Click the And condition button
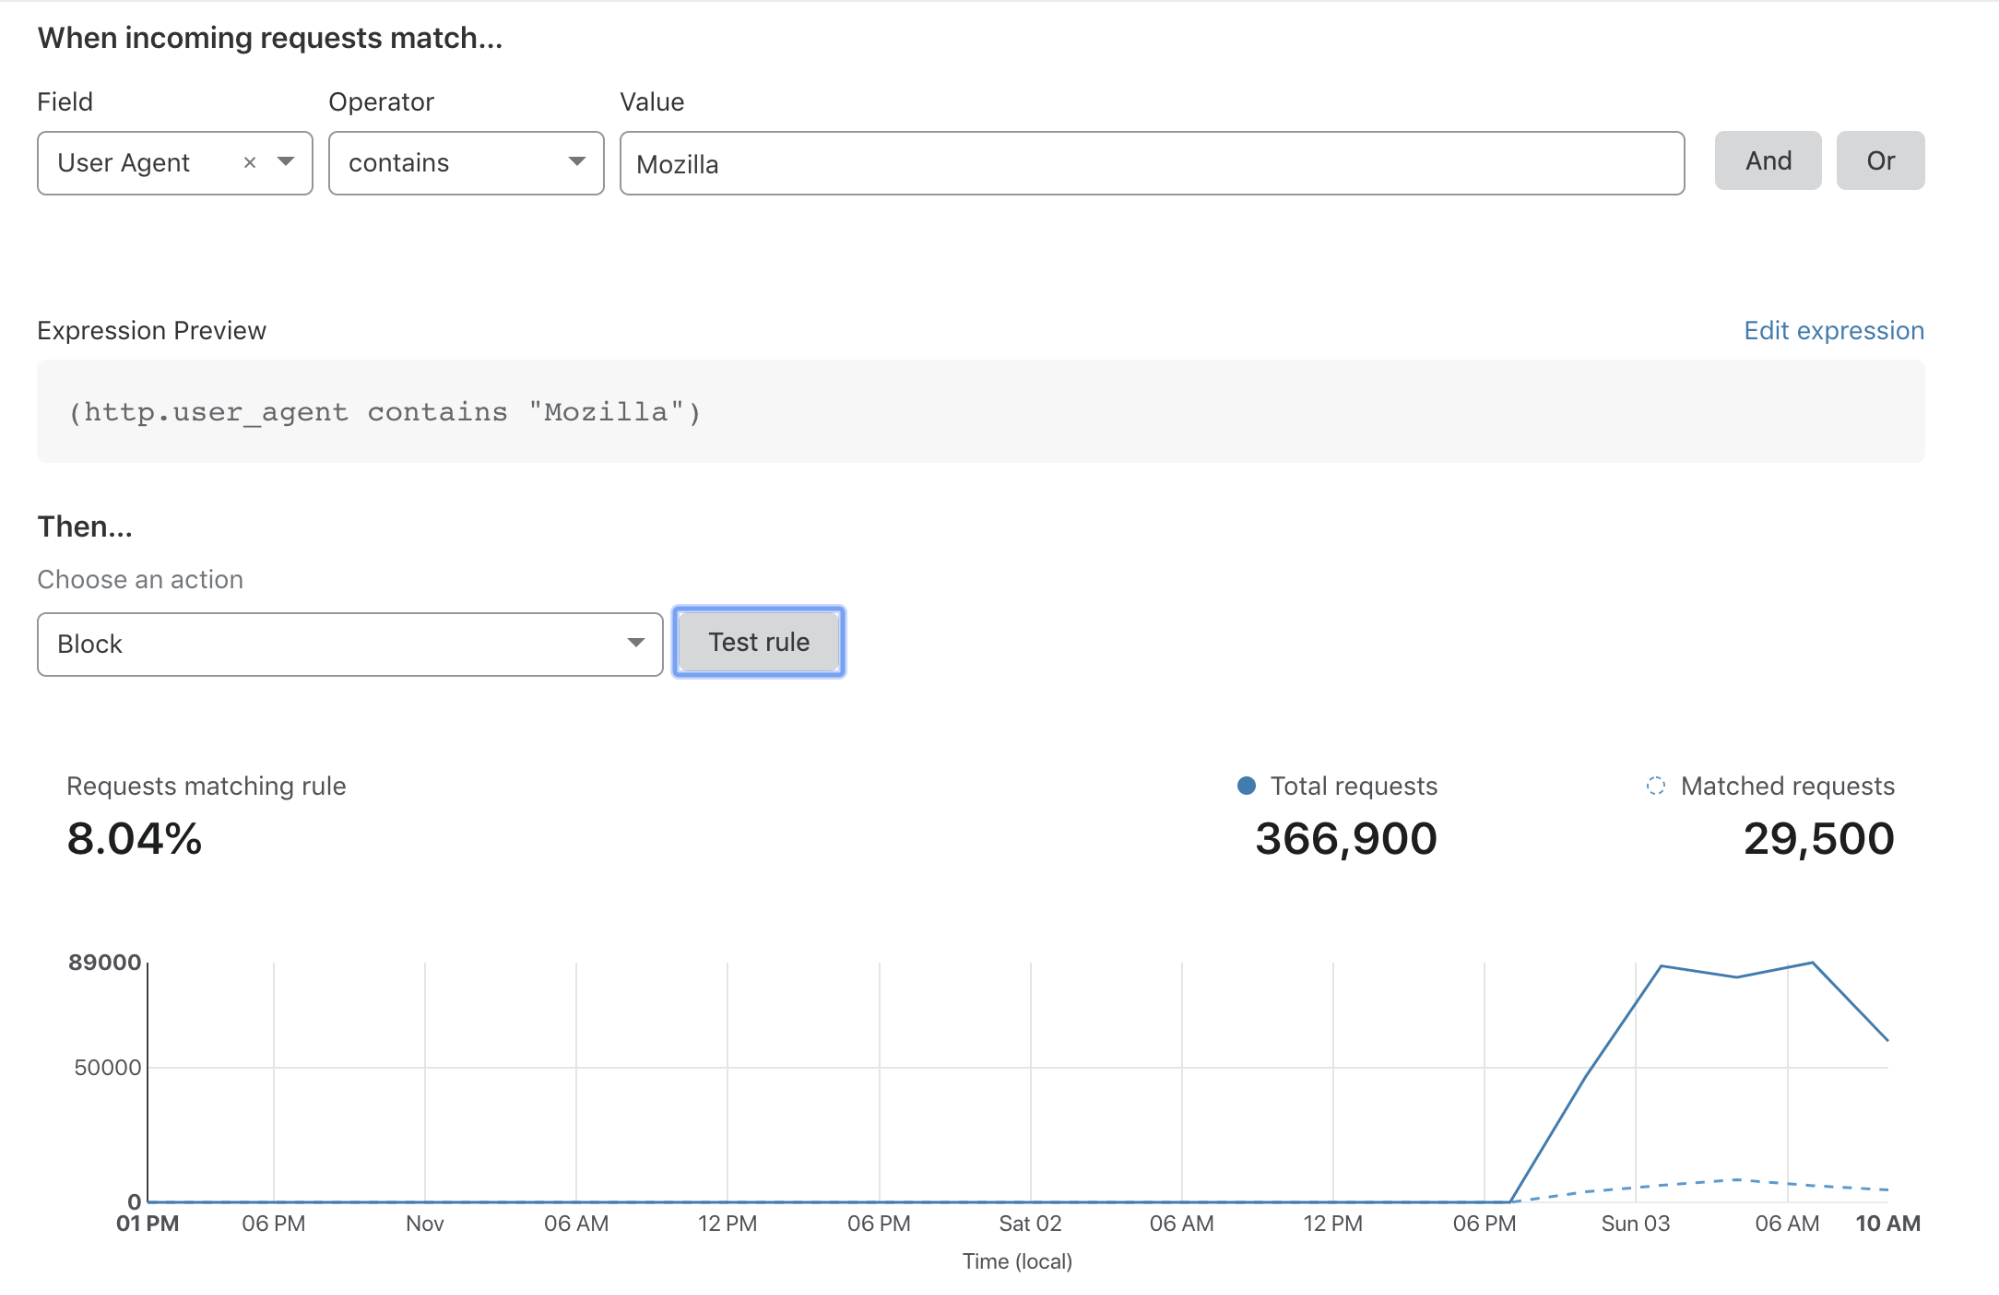Viewport: 1999px width, 1295px height. (x=1767, y=160)
